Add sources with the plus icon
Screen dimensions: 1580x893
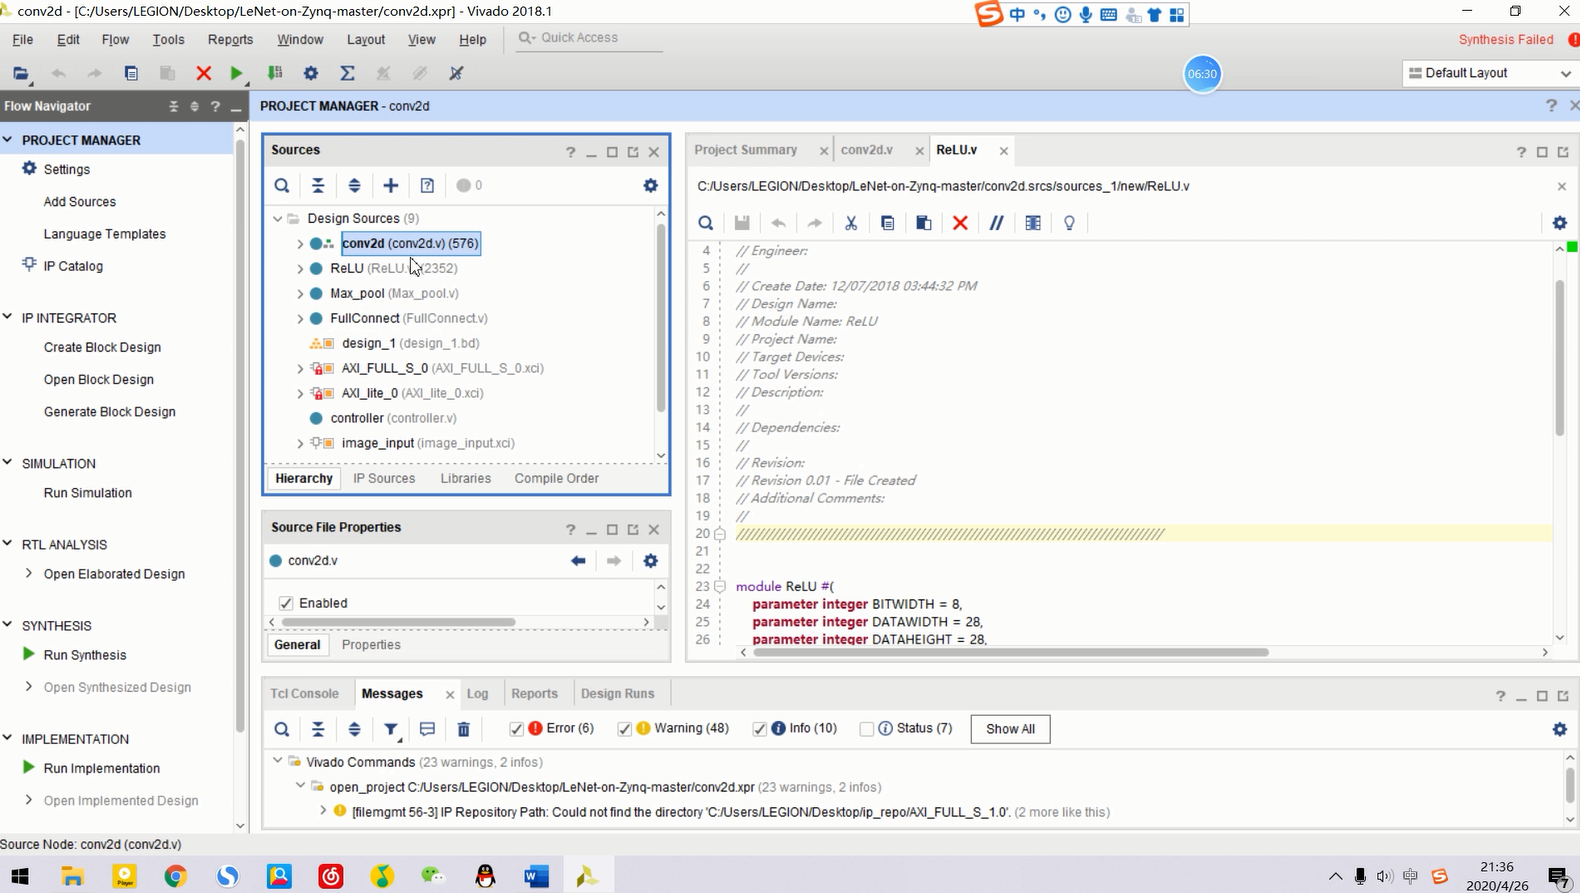pos(391,185)
